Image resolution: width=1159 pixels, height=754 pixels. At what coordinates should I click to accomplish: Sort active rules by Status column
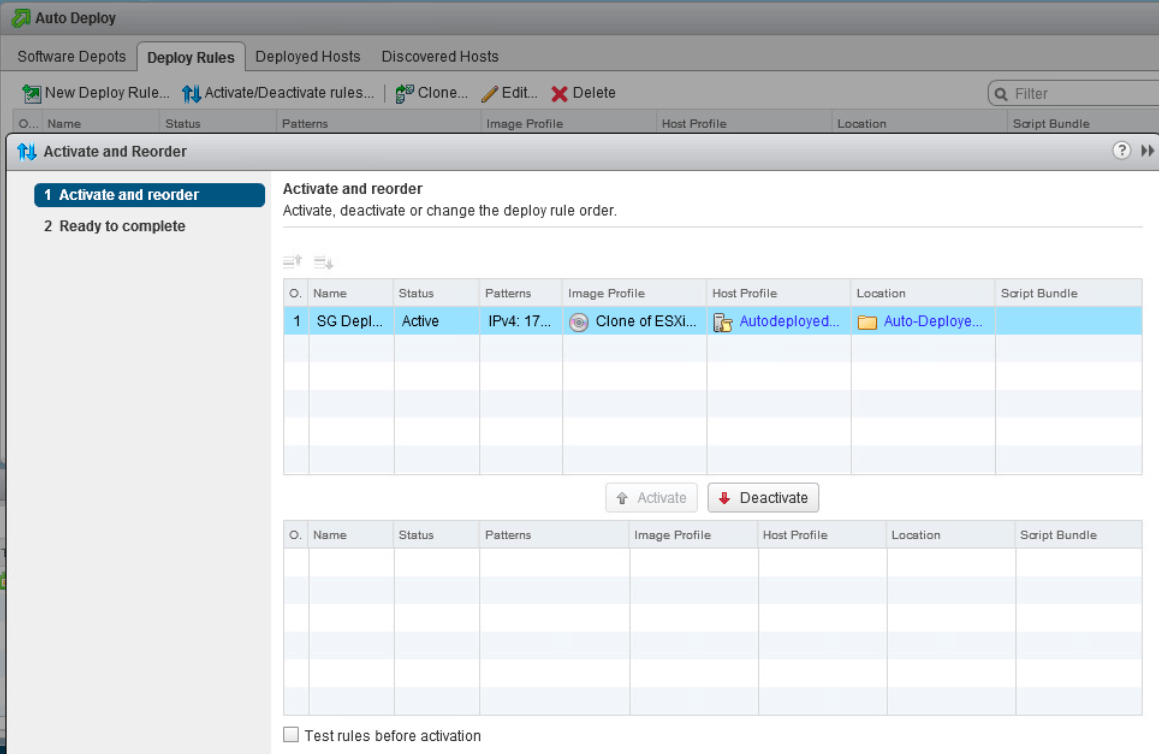coord(436,293)
